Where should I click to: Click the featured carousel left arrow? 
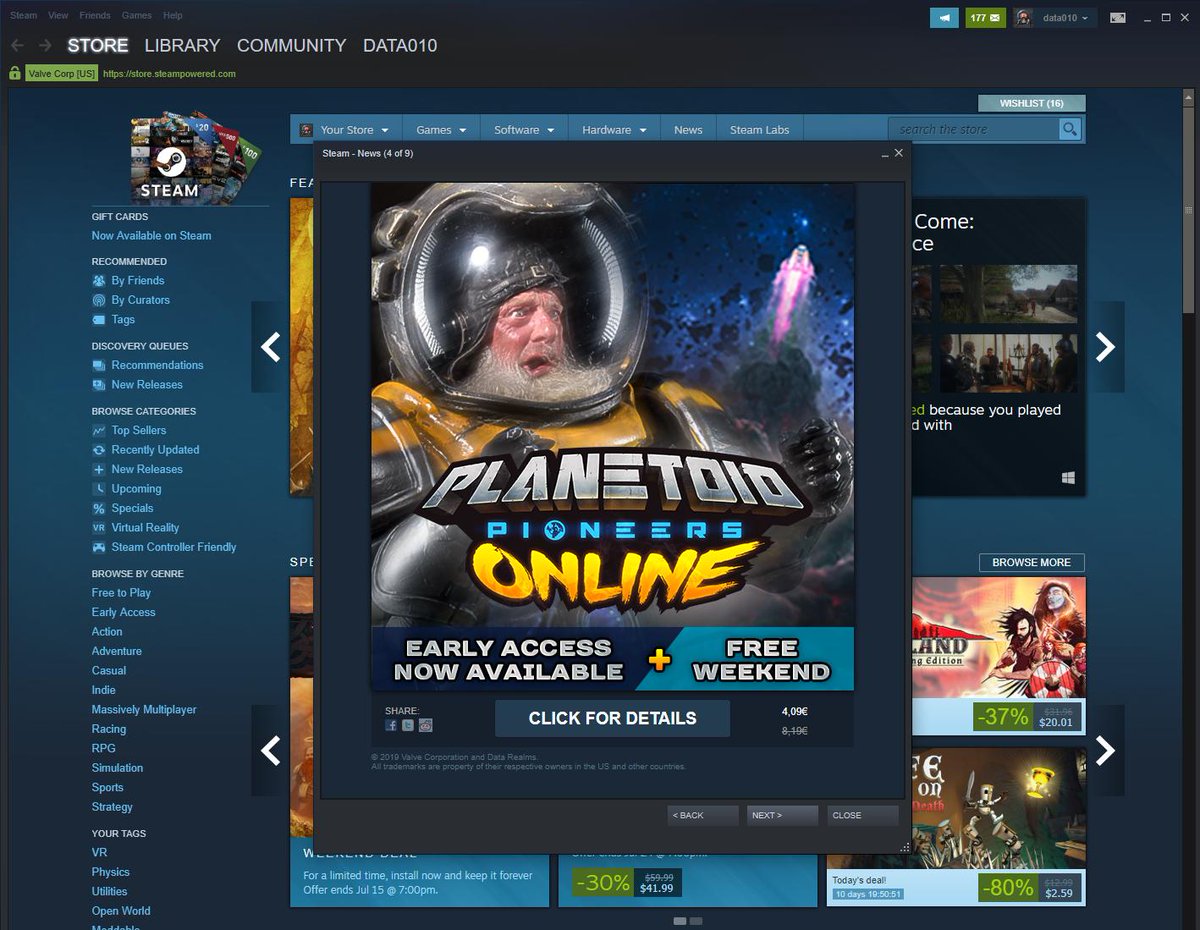[270, 347]
